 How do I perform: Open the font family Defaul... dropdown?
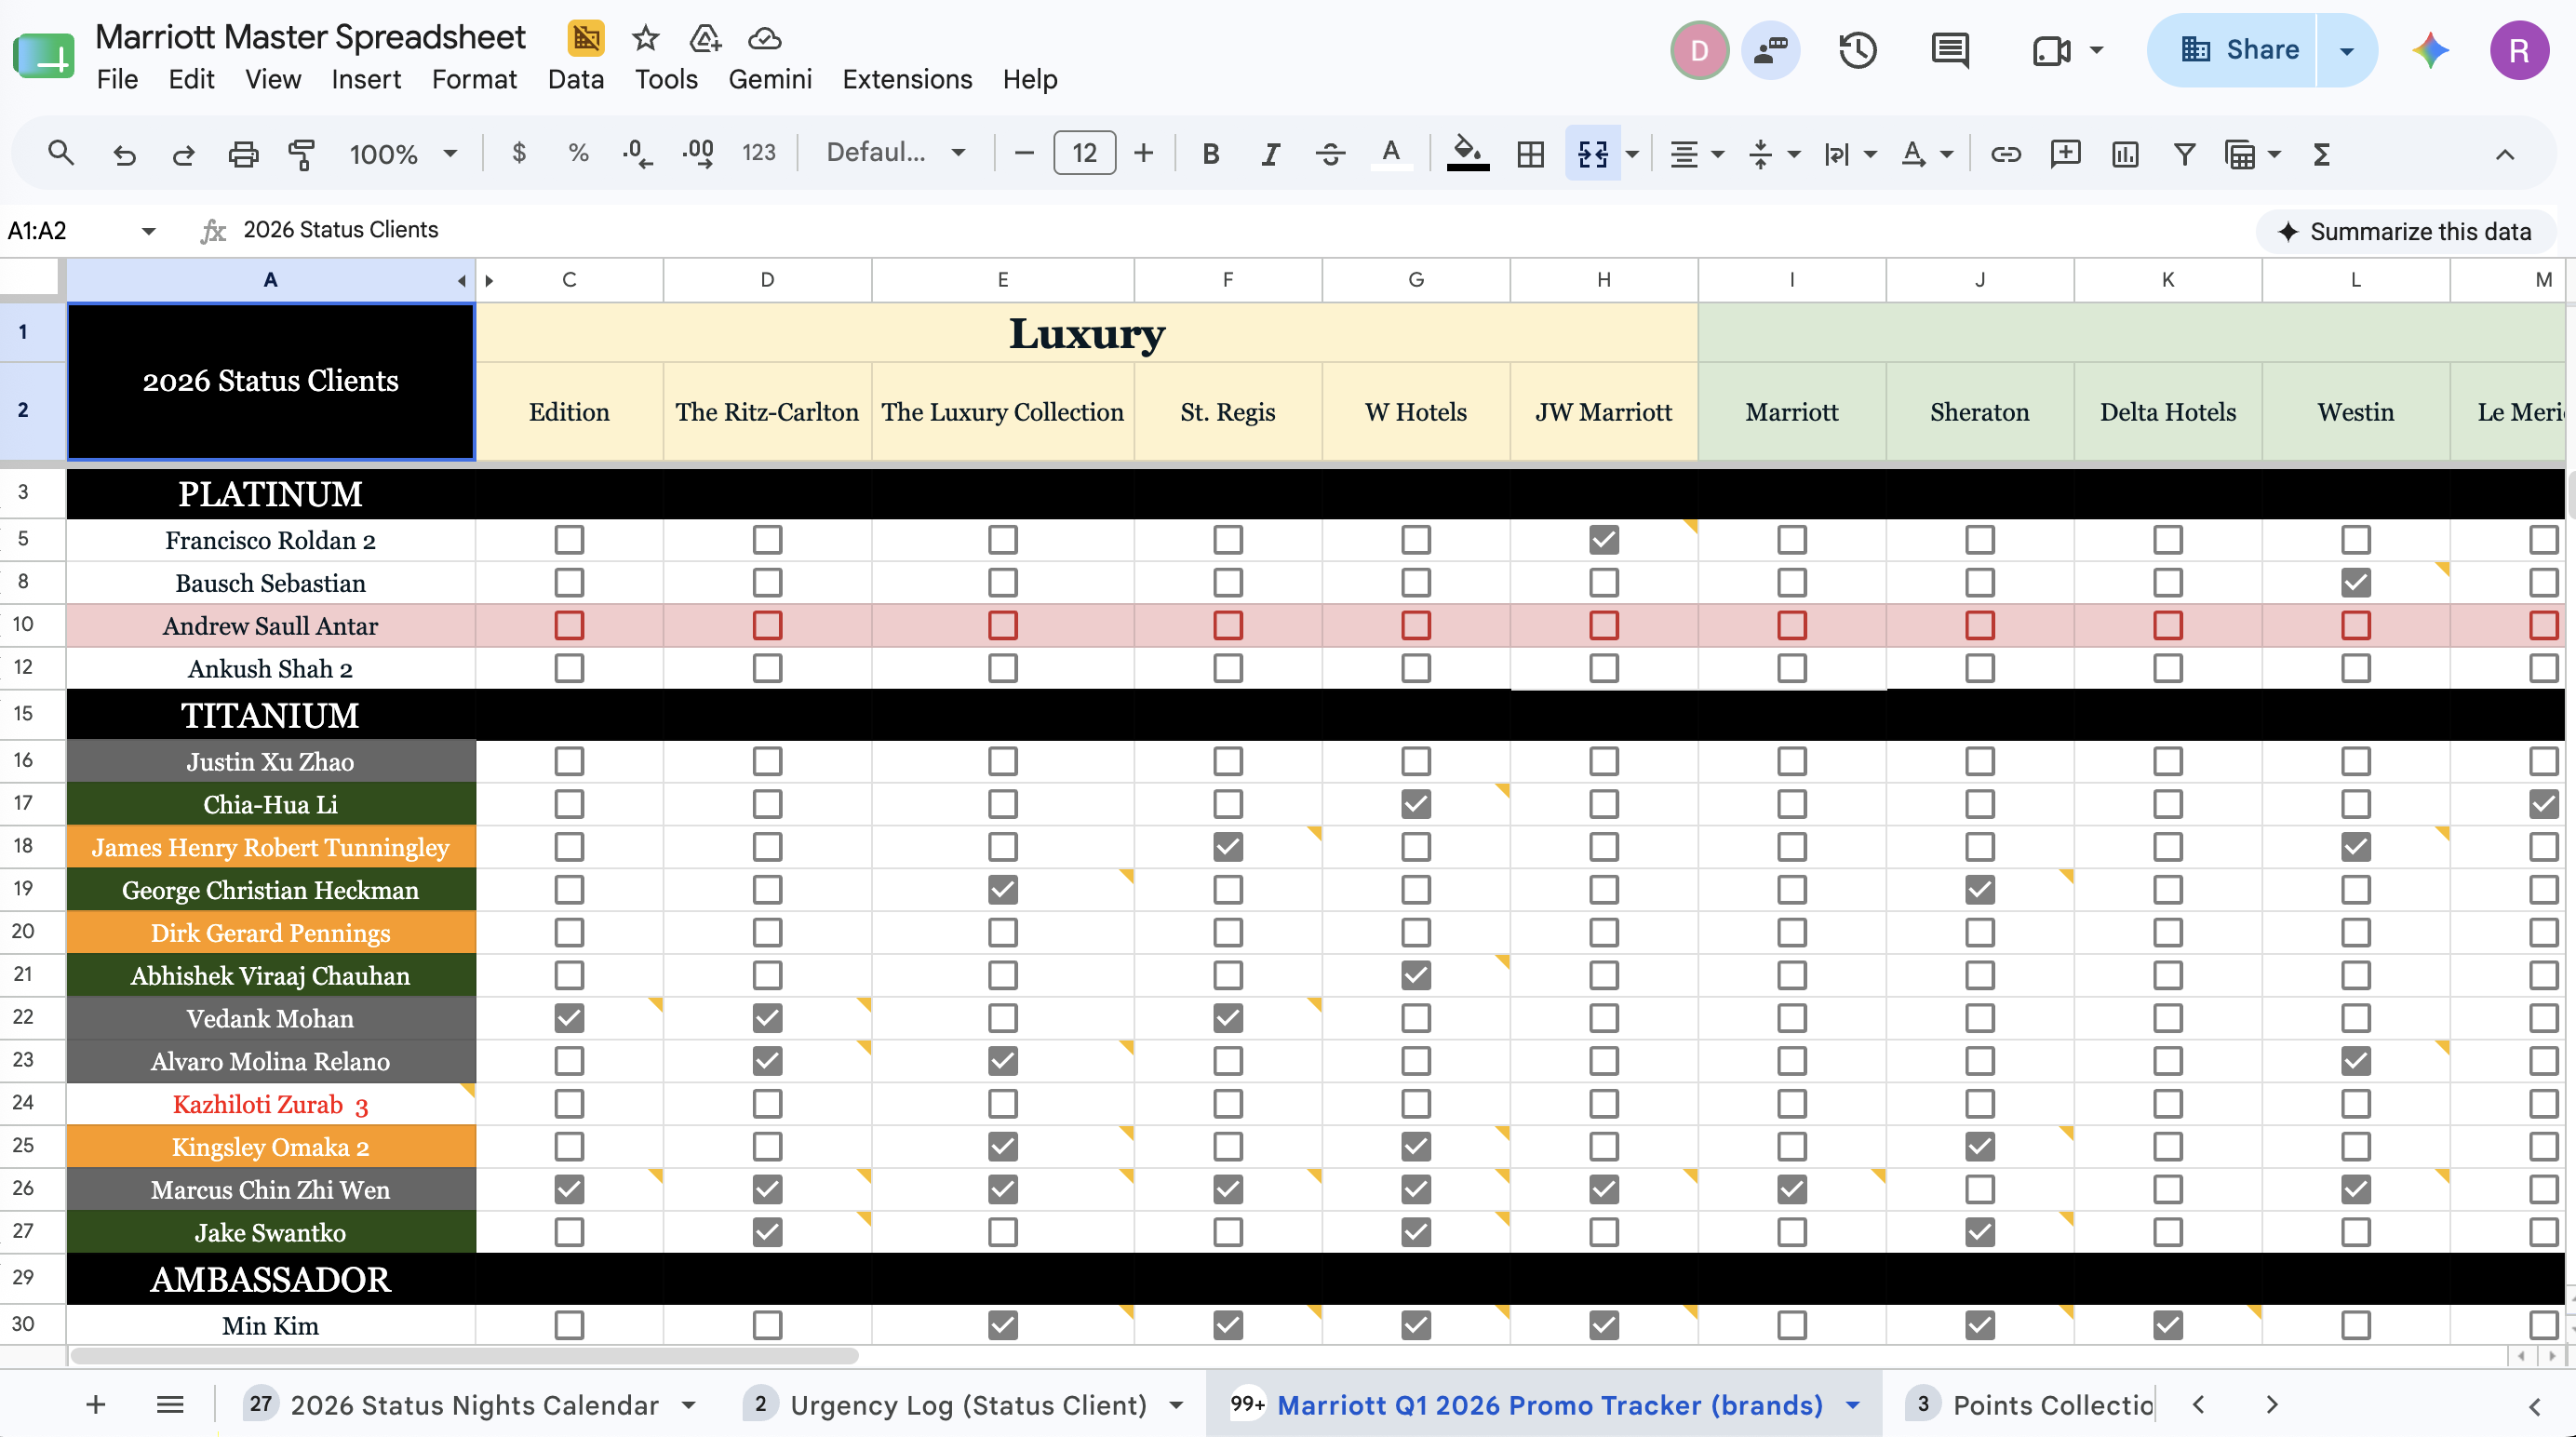(895, 153)
